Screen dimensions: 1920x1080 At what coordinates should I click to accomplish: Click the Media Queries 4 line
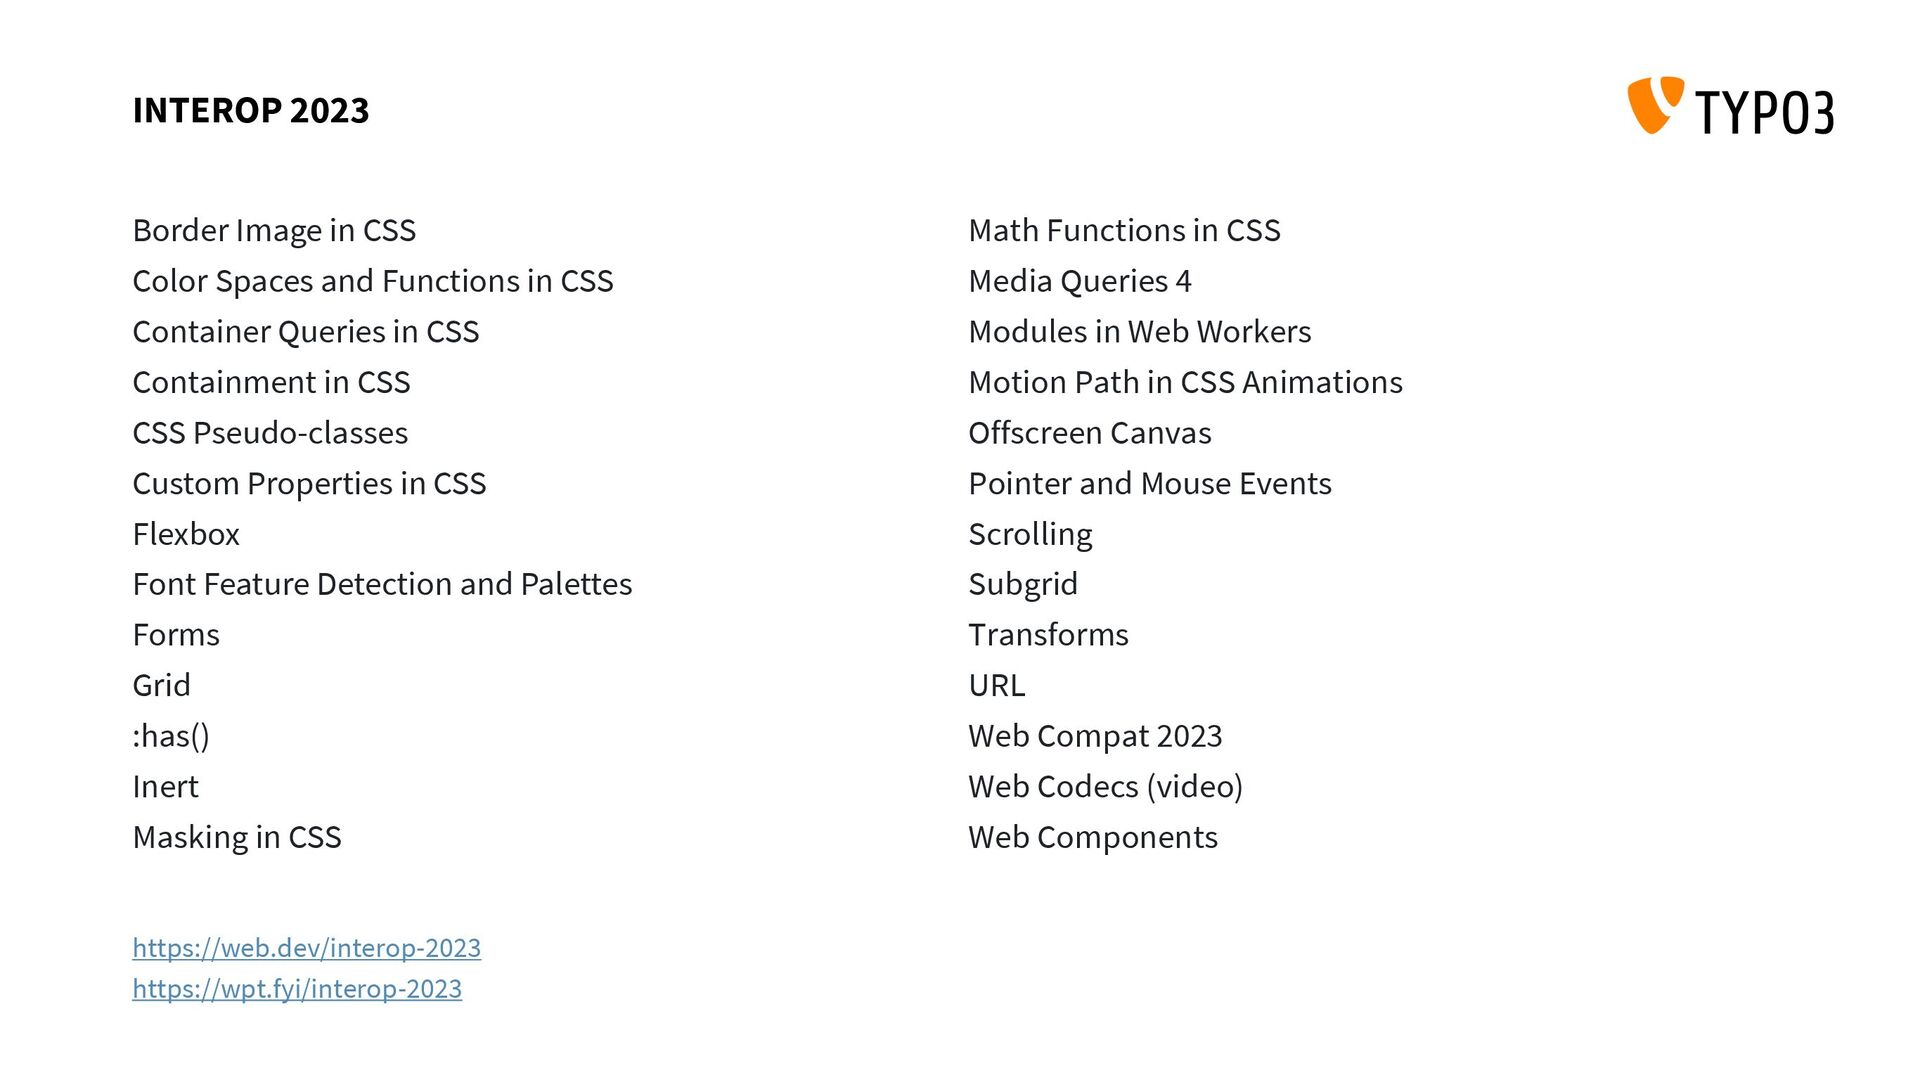click(x=1080, y=282)
